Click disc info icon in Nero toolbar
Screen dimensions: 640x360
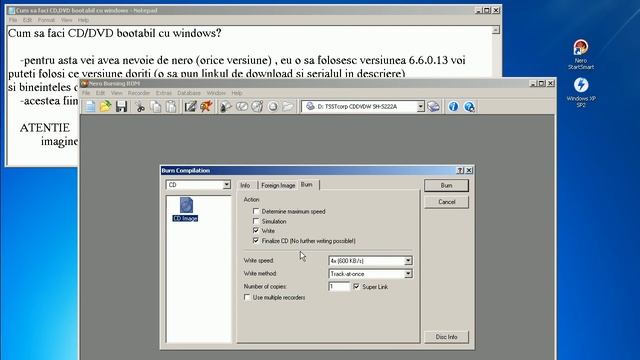click(x=242, y=107)
